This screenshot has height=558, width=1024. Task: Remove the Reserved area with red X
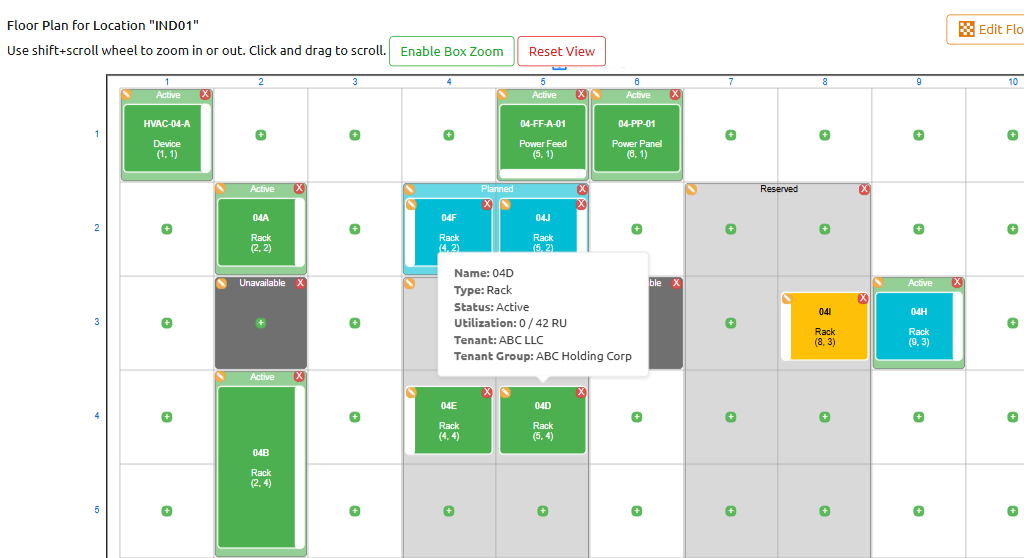click(x=864, y=189)
